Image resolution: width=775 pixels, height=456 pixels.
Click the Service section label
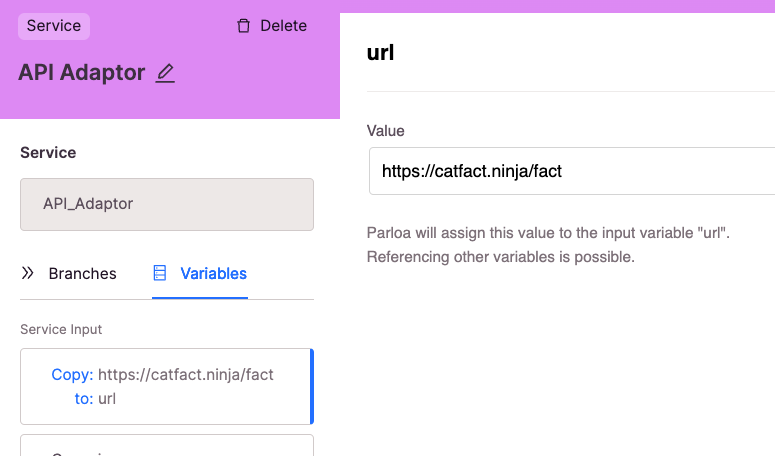(x=48, y=153)
